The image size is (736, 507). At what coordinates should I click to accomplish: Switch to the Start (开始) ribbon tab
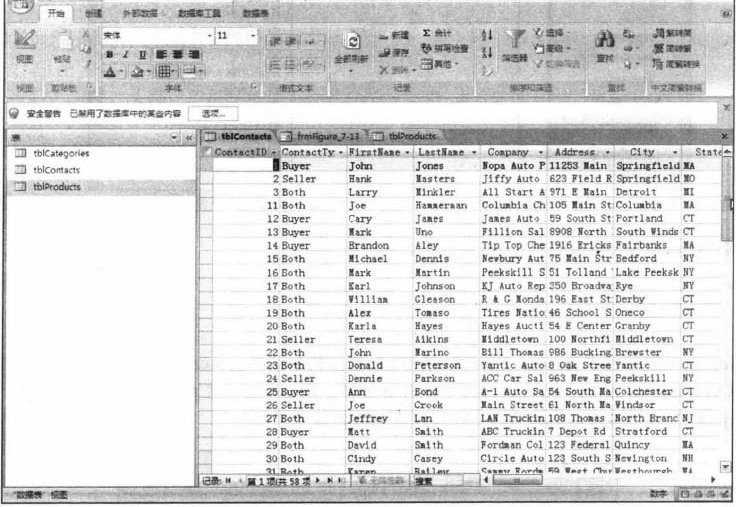(x=56, y=13)
